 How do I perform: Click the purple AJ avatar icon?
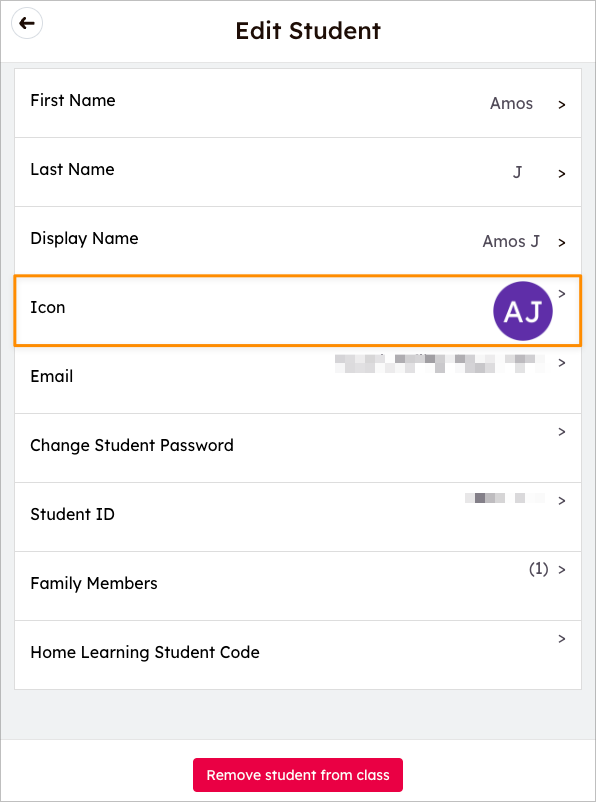522,311
